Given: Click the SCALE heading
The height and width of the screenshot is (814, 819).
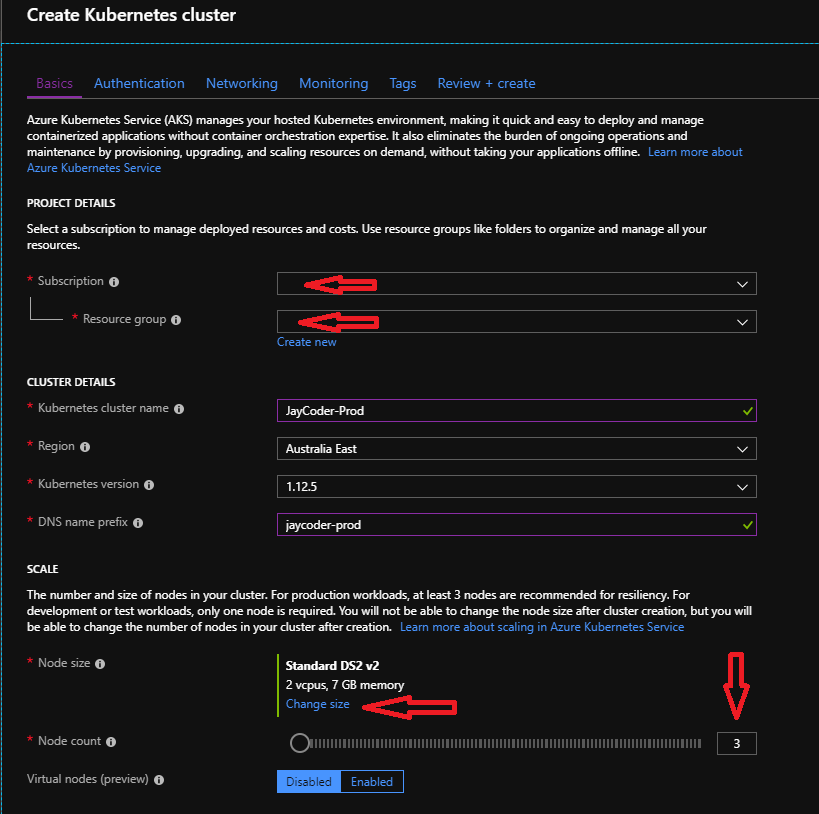Looking at the screenshot, I should (42, 569).
